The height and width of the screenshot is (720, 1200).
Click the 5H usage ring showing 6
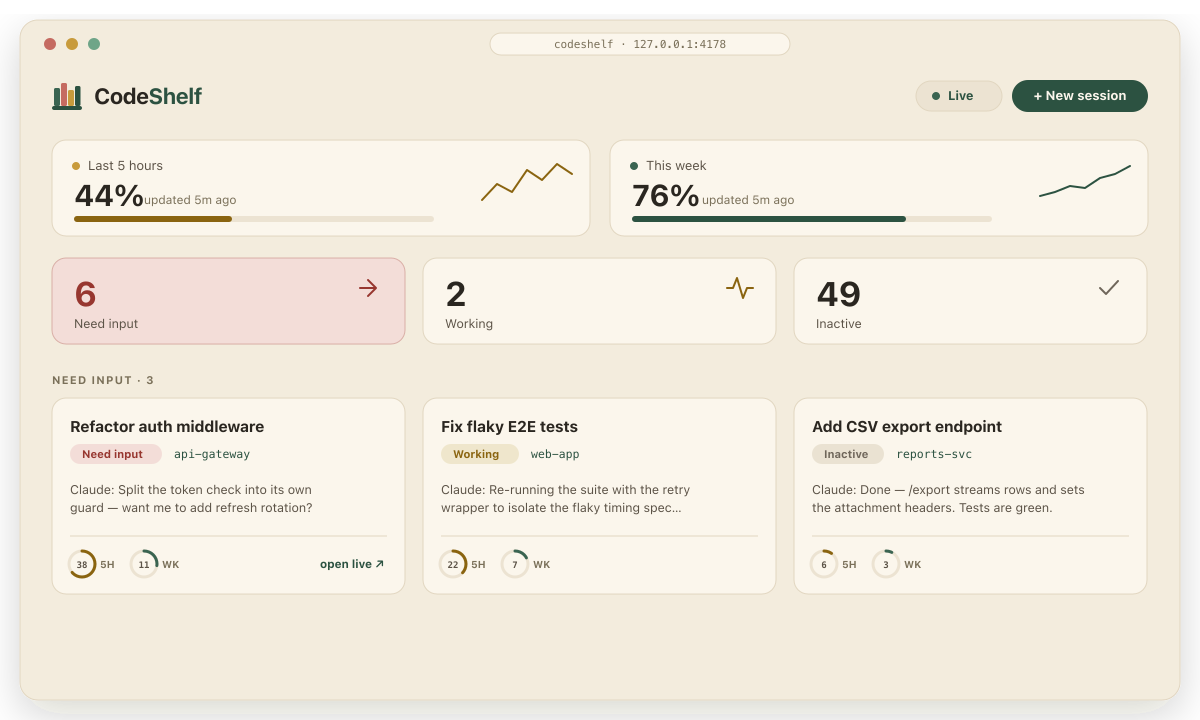[x=824, y=564]
